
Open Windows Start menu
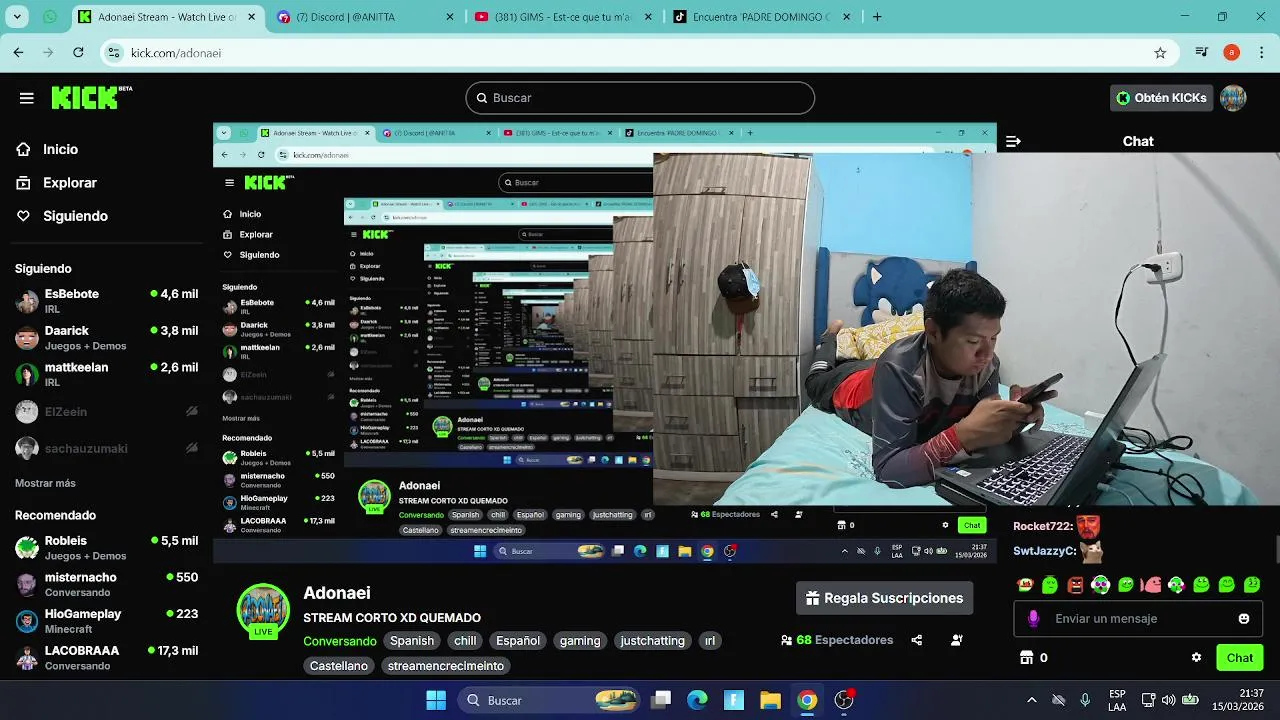436,700
